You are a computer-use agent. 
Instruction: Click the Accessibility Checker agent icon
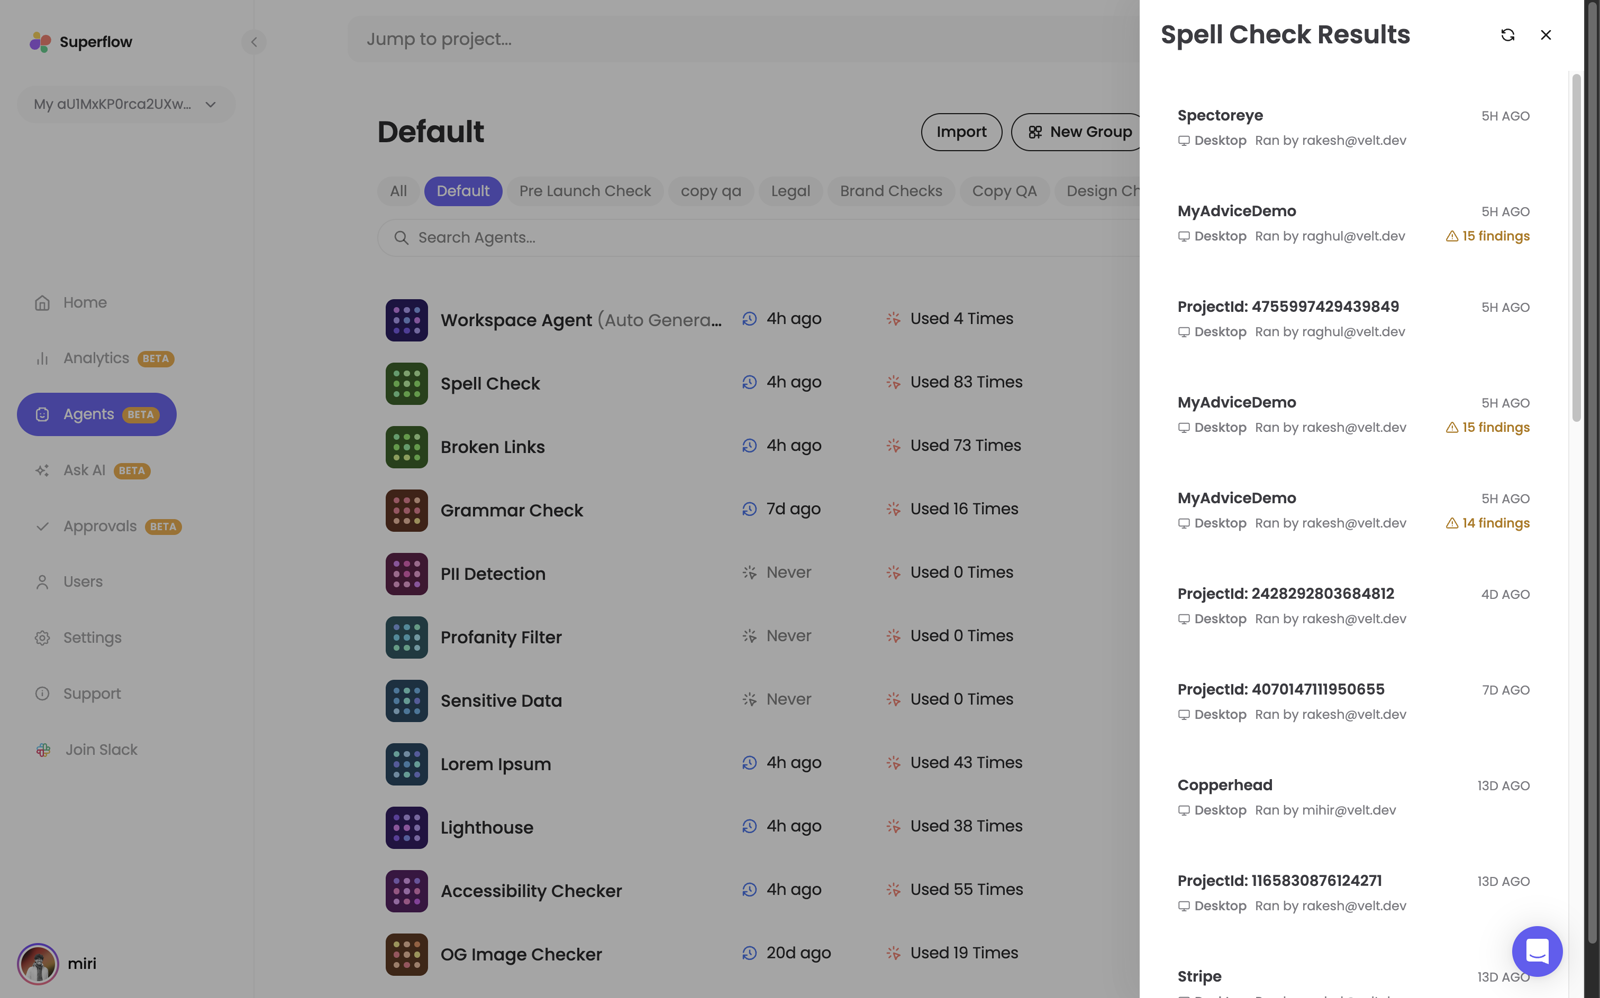[x=407, y=891]
